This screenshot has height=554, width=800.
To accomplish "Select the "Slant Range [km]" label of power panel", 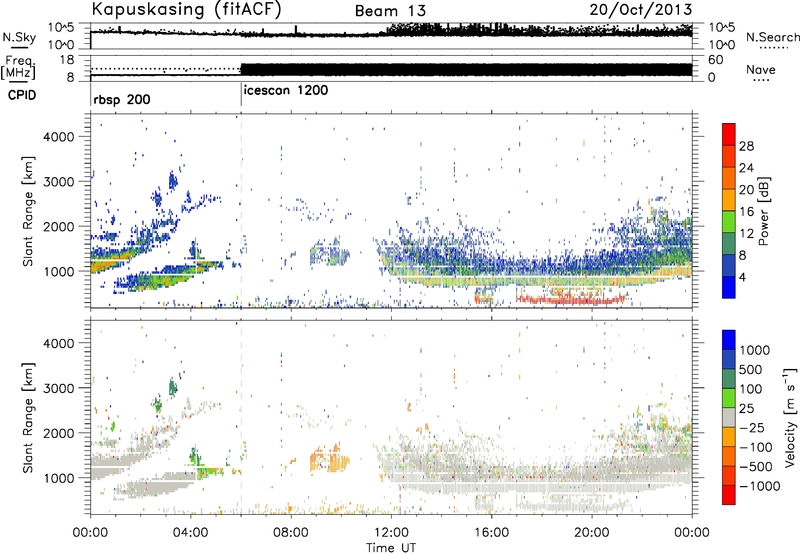I will tap(28, 211).
